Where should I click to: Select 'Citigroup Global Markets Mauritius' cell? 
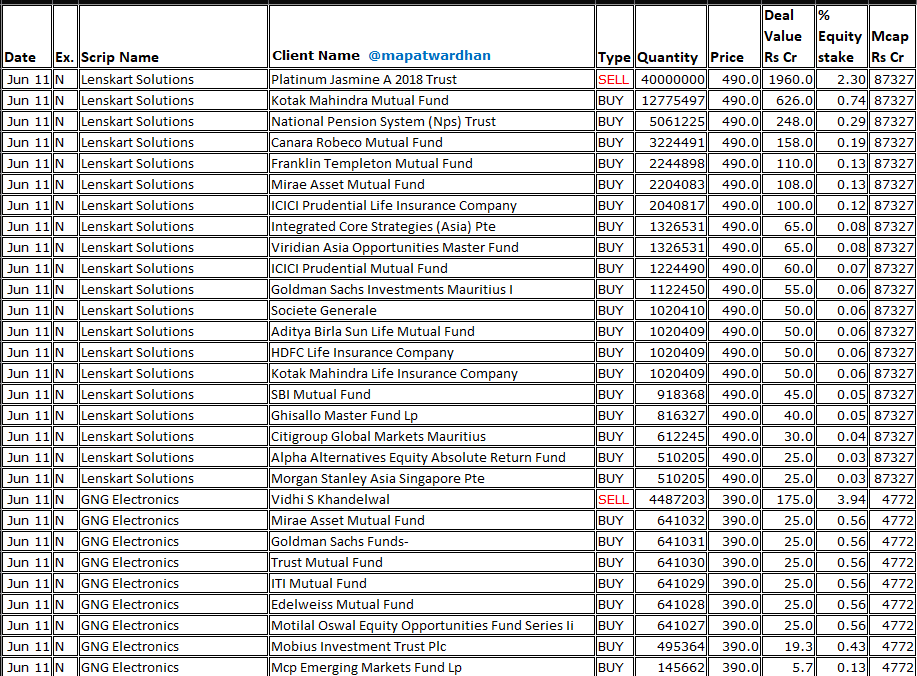coord(432,437)
